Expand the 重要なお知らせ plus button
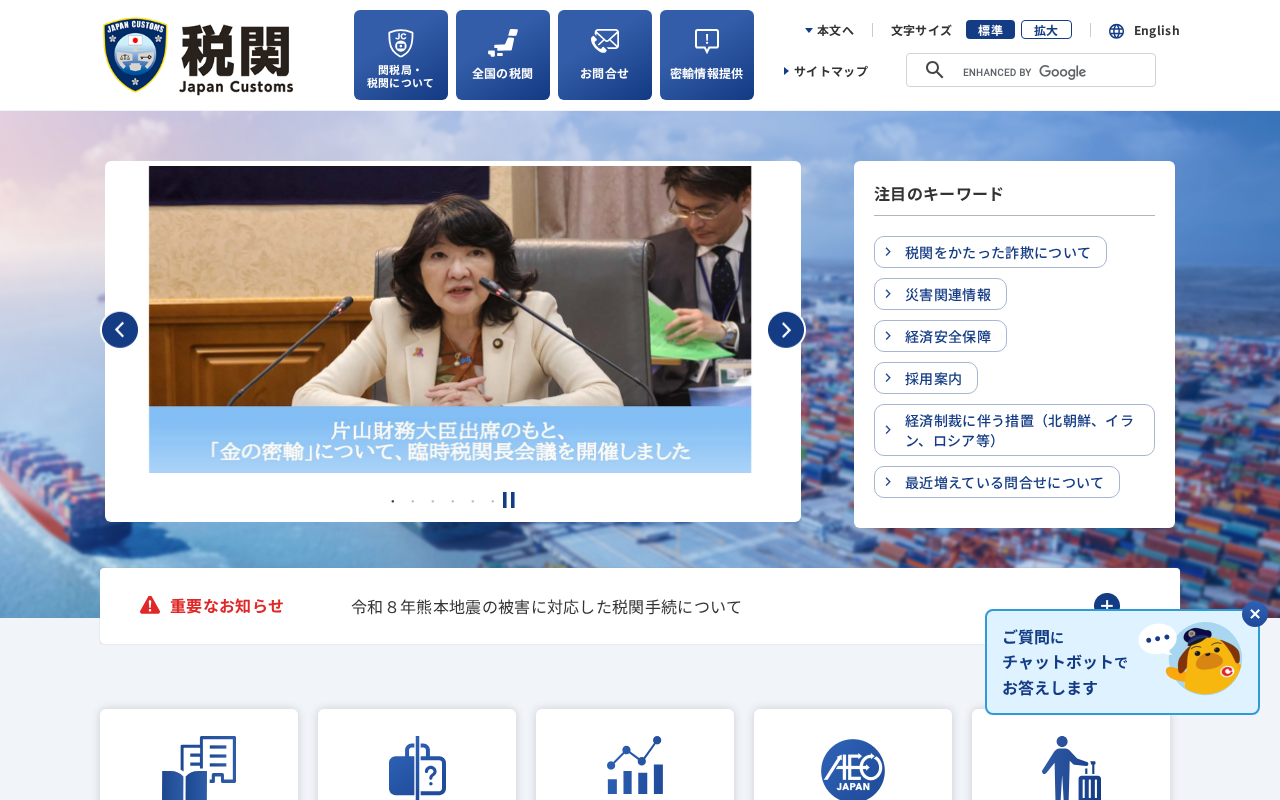 [x=1107, y=605]
